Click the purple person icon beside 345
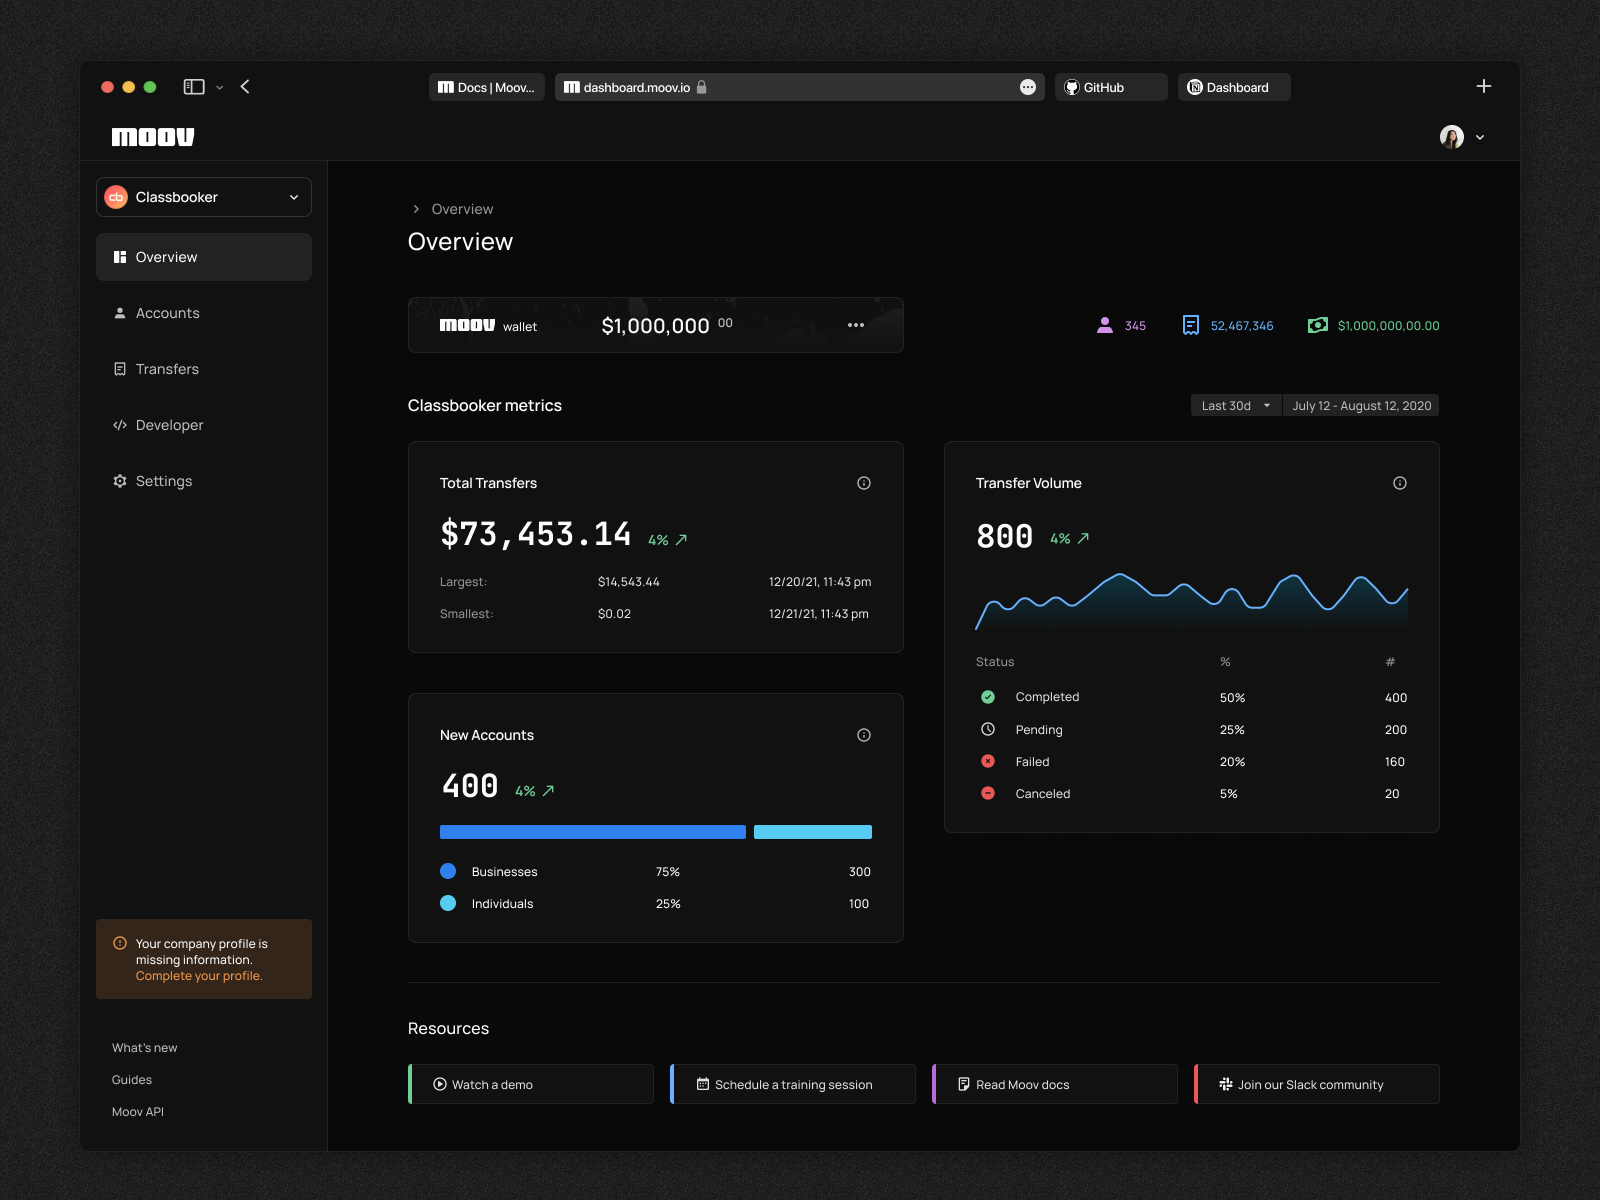 (1104, 325)
